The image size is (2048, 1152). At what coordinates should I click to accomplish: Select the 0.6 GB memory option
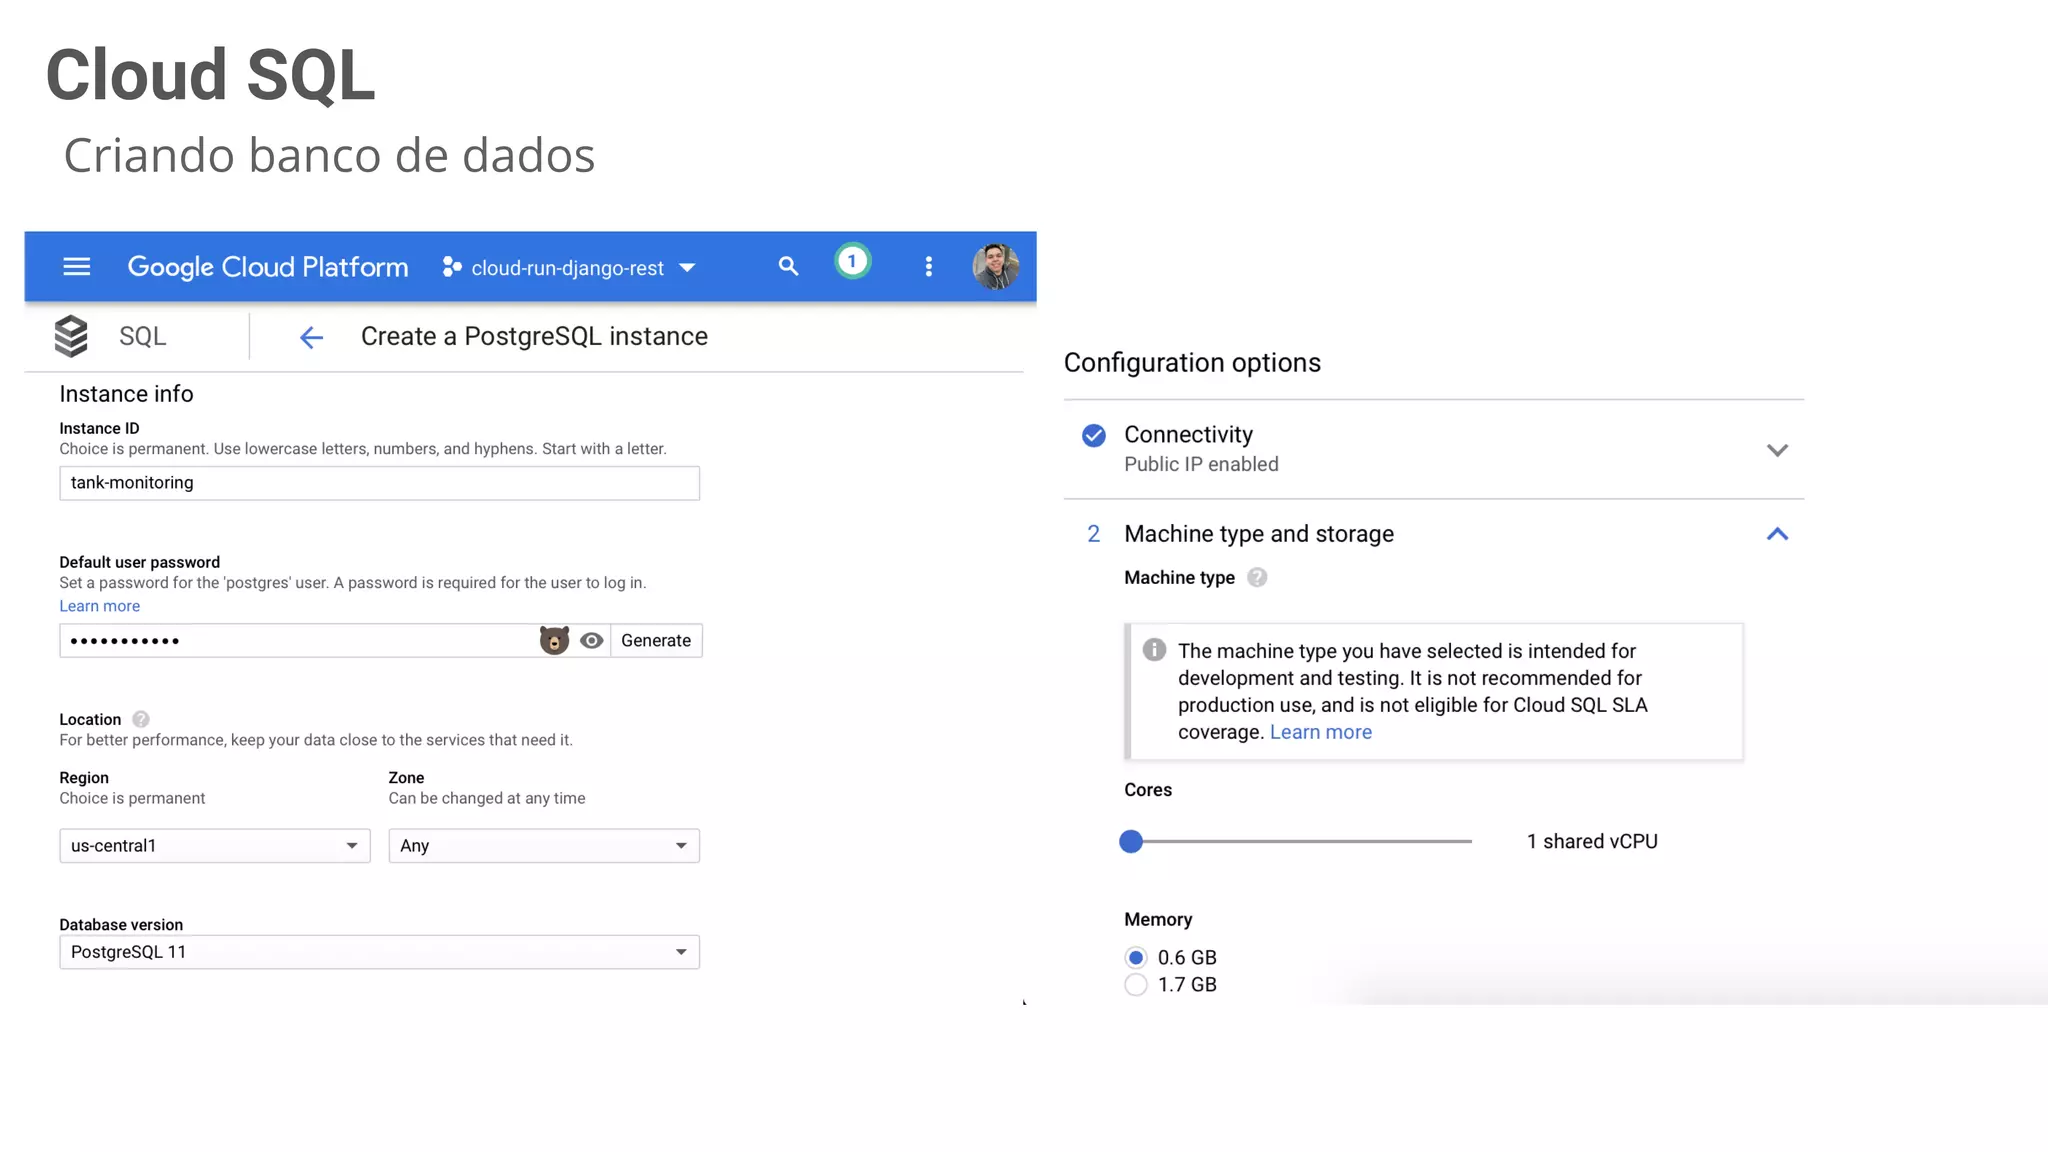click(1136, 958)
